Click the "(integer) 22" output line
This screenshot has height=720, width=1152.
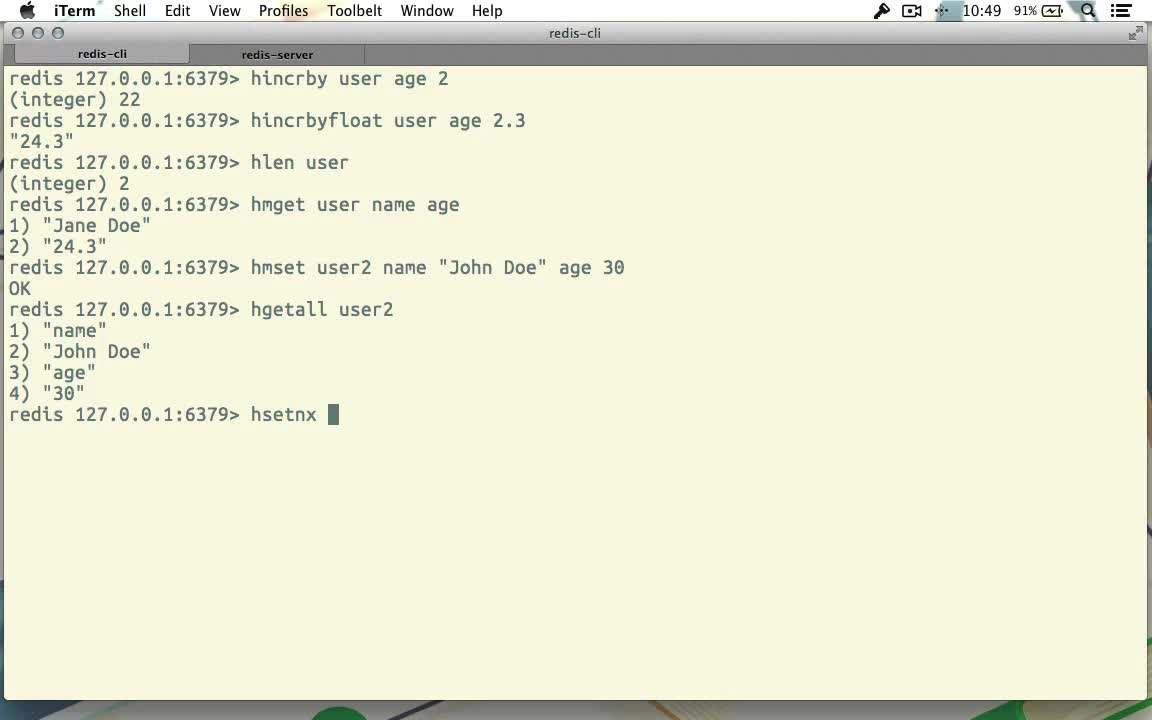(74, 100)
